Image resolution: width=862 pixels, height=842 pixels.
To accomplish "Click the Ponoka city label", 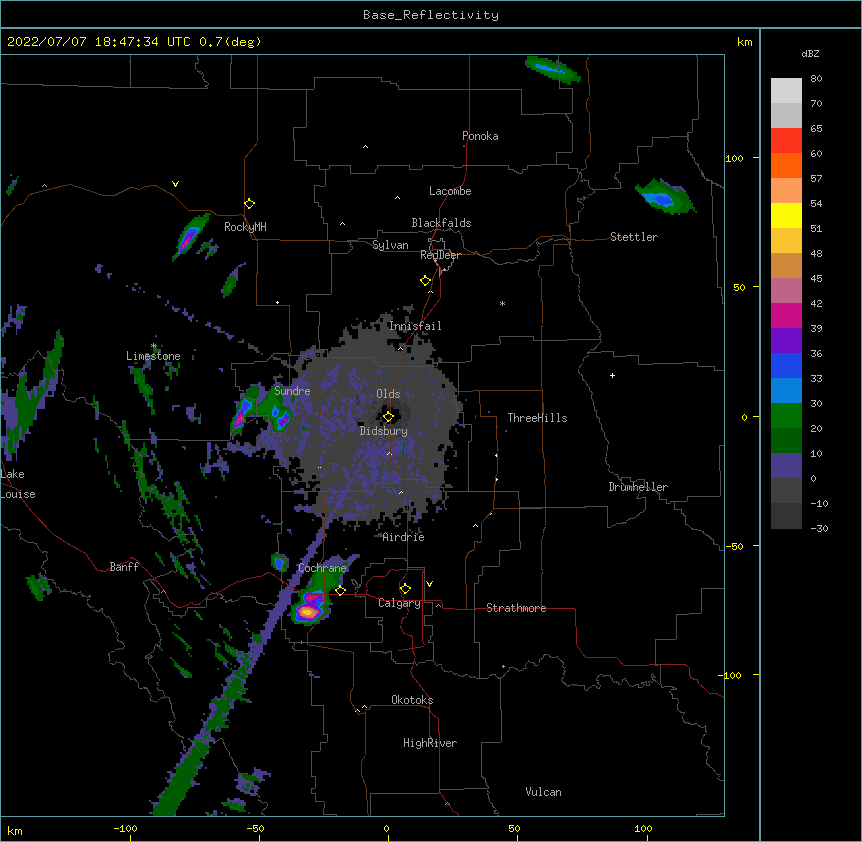I will (x=480, y=136).
